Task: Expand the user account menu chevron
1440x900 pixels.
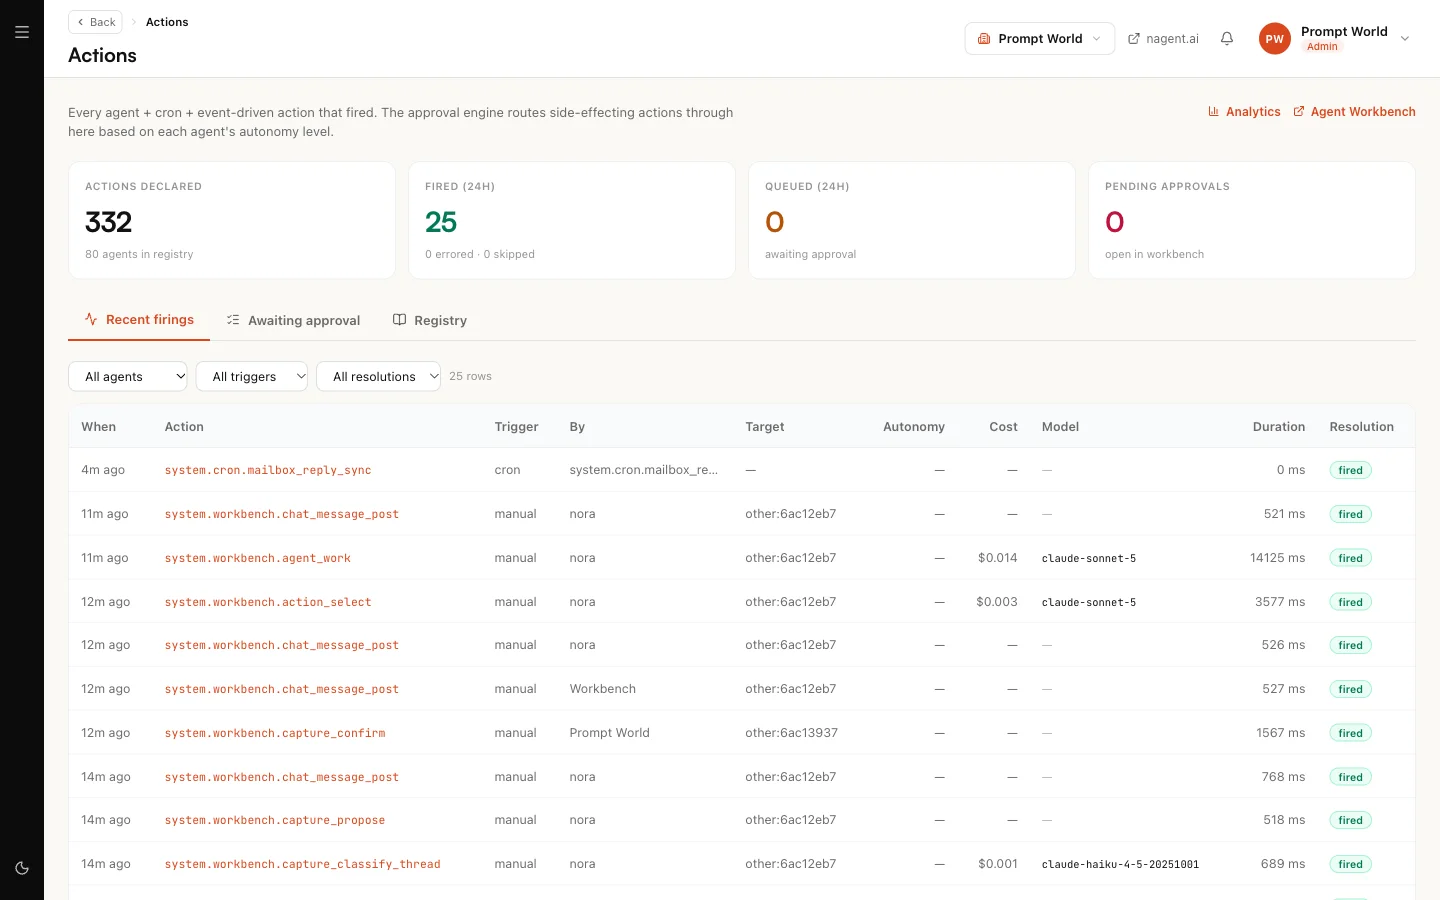Action: [x=1405, y=39]
